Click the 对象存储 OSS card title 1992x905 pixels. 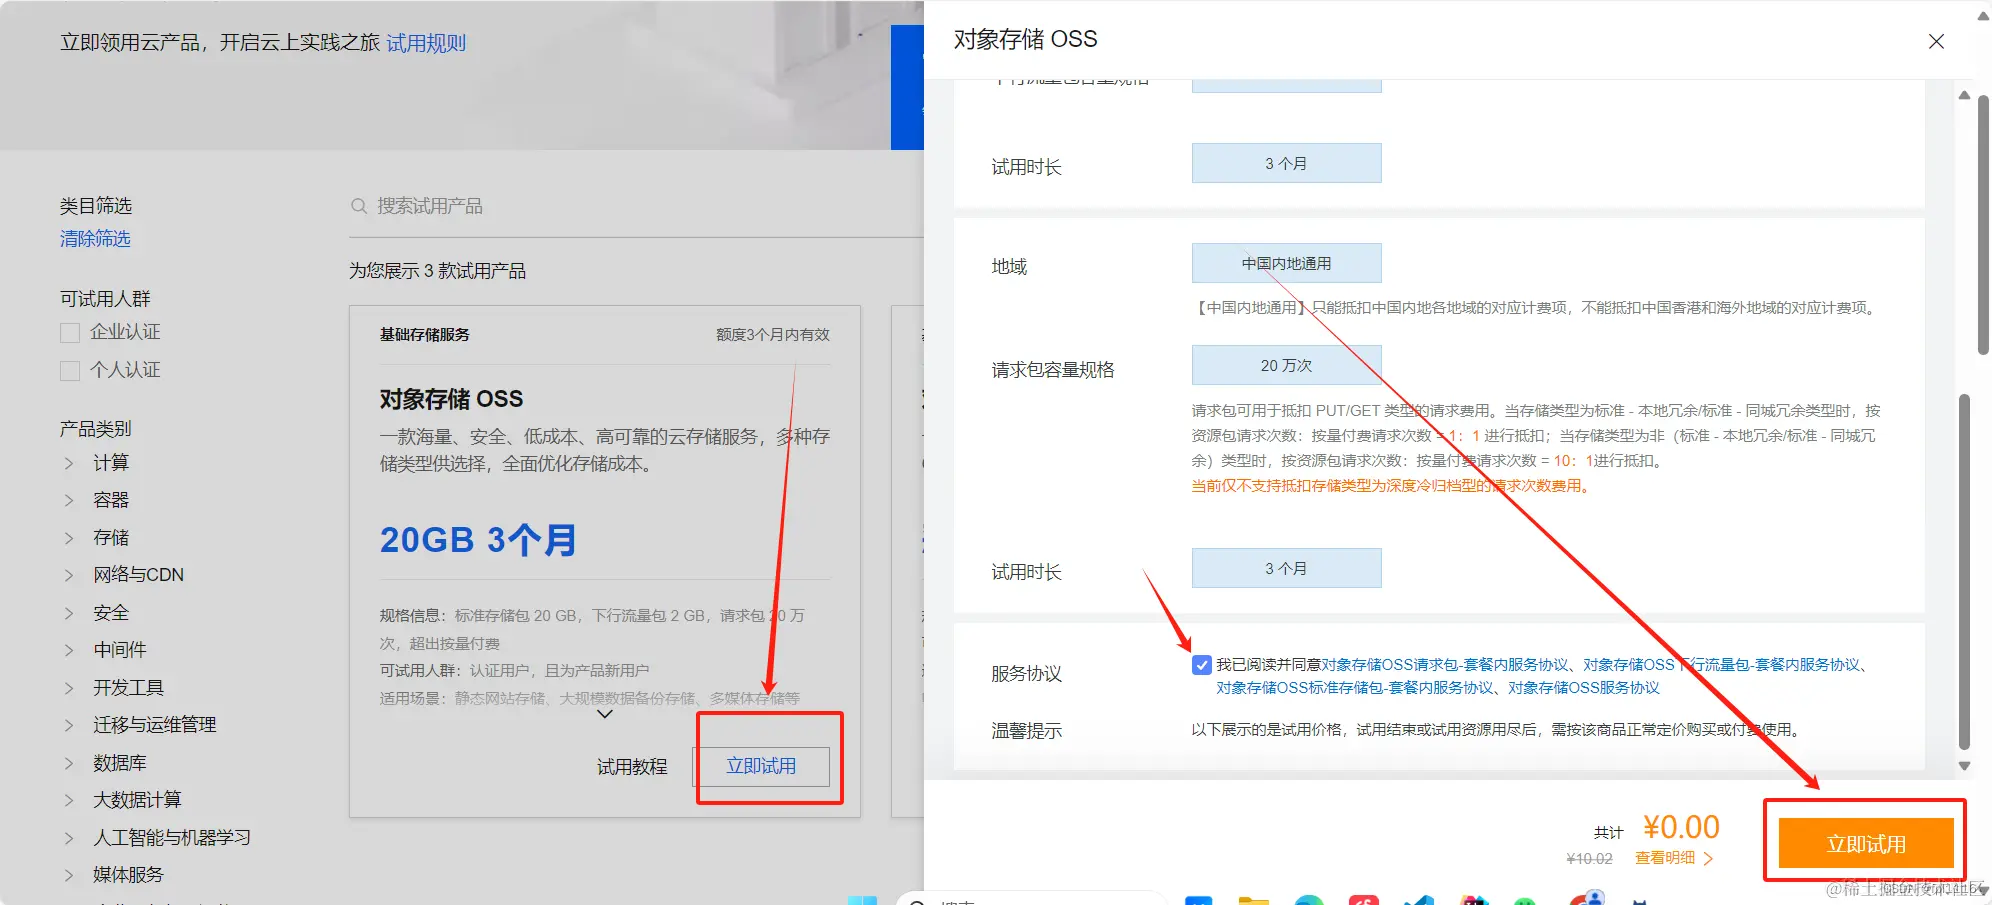(451, 399)
